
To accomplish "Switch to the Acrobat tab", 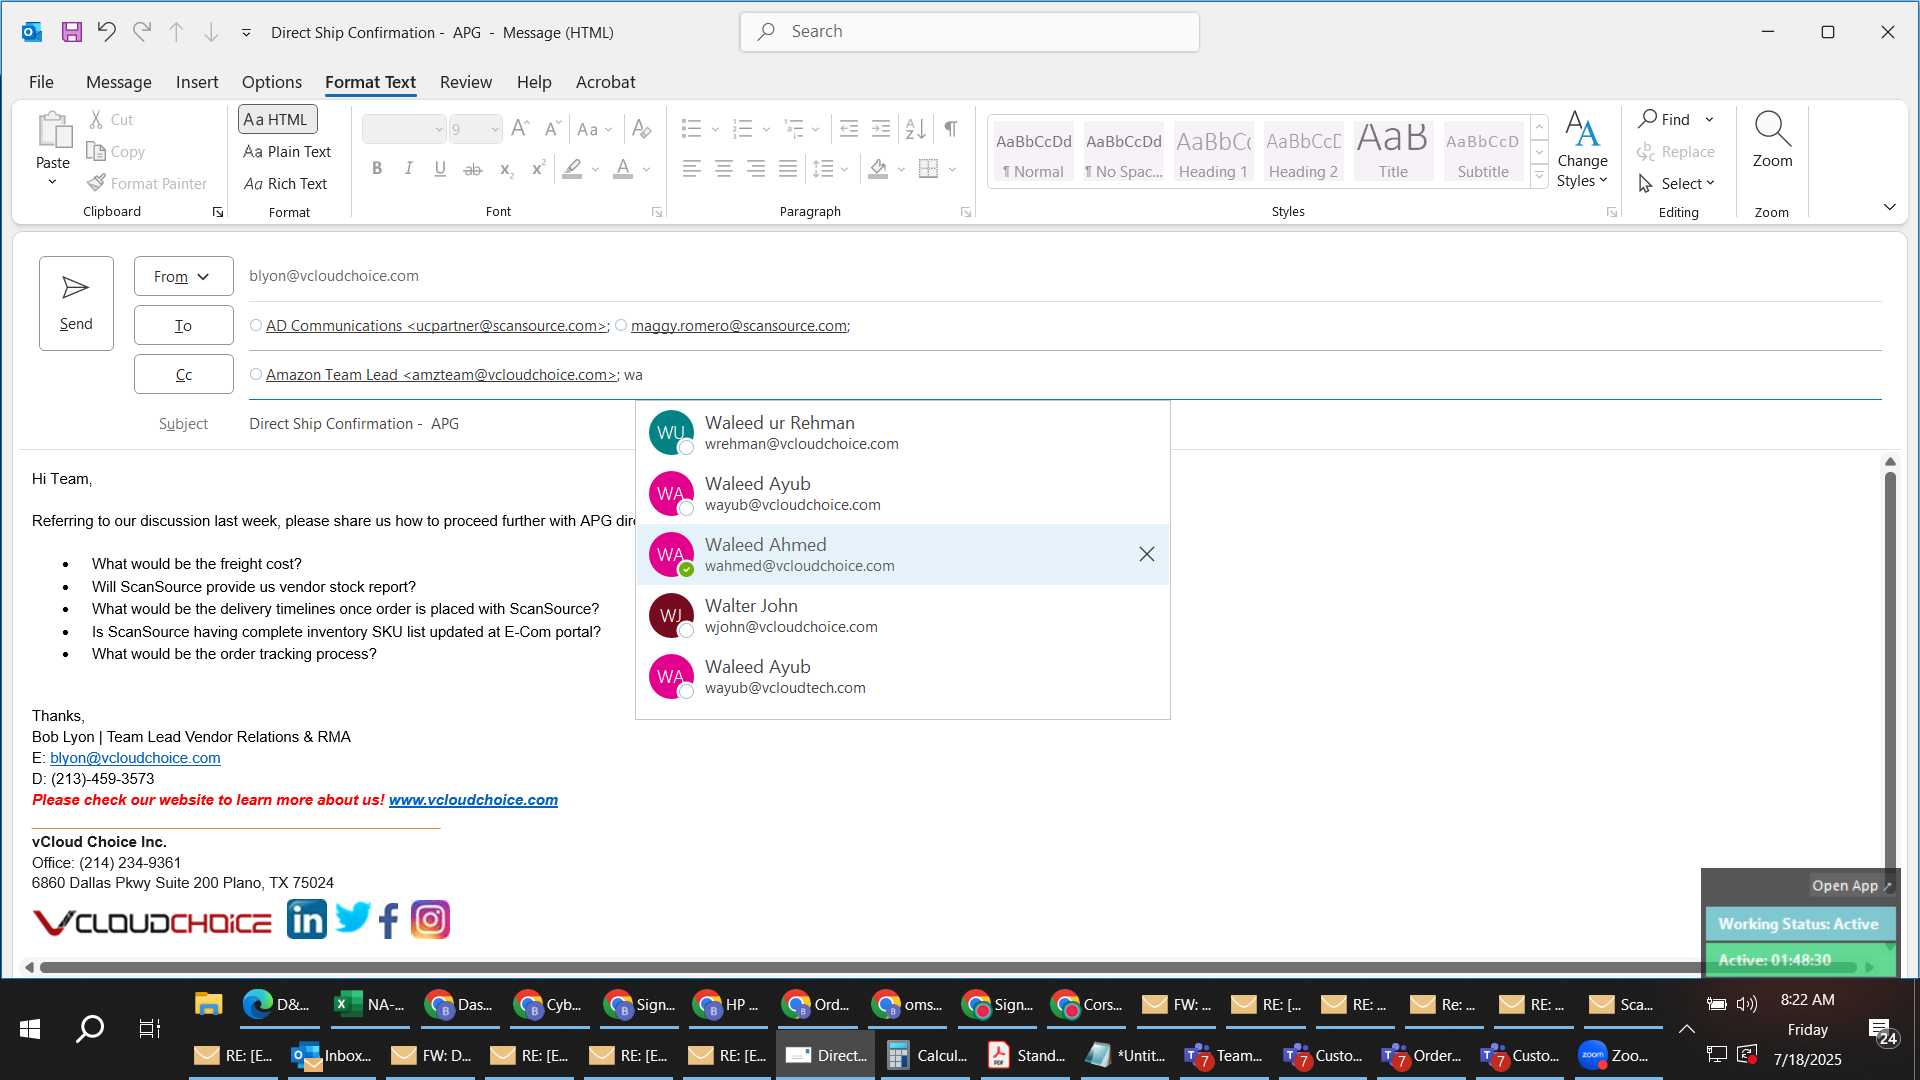I will click(605, 82).
